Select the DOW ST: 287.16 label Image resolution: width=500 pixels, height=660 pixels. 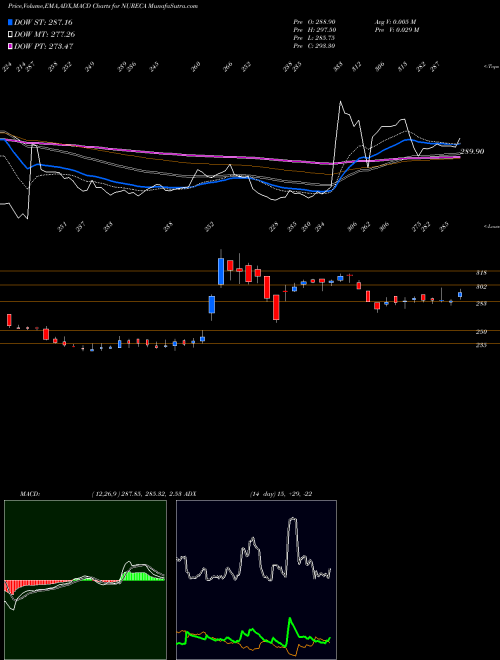tap(43, 22)
